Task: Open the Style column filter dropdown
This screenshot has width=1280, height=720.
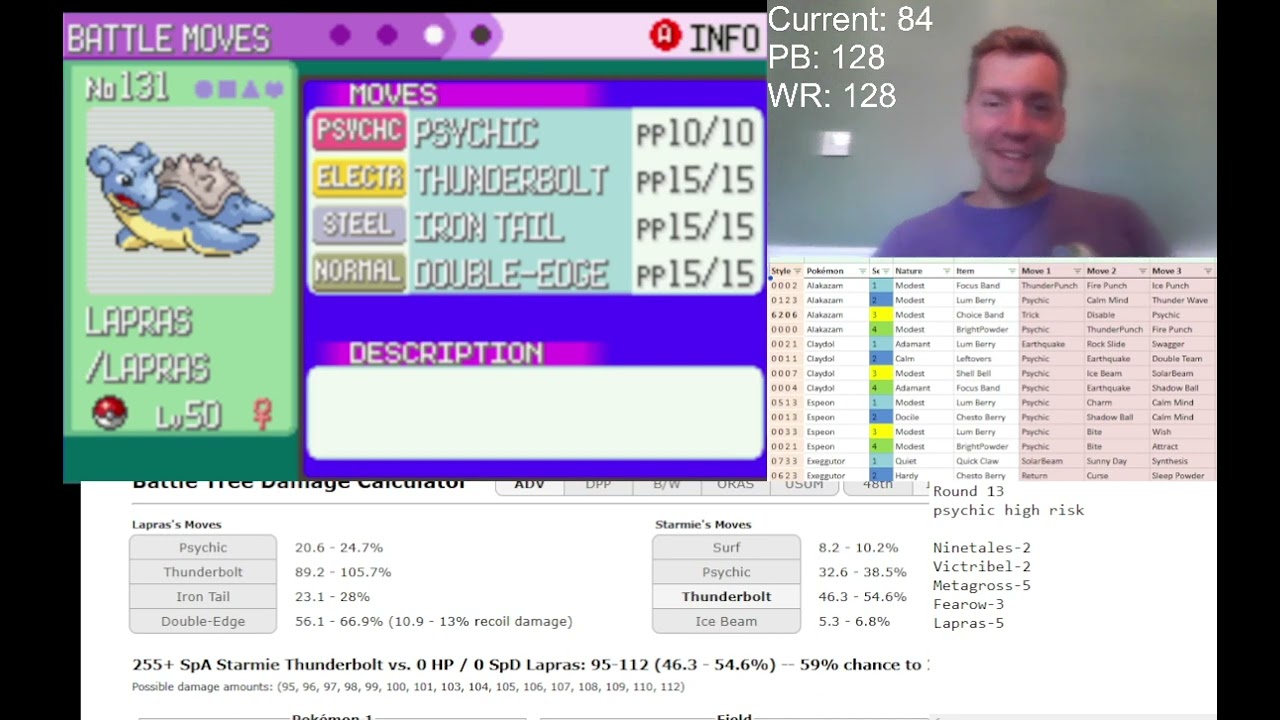Action: (x=797, y=271)
